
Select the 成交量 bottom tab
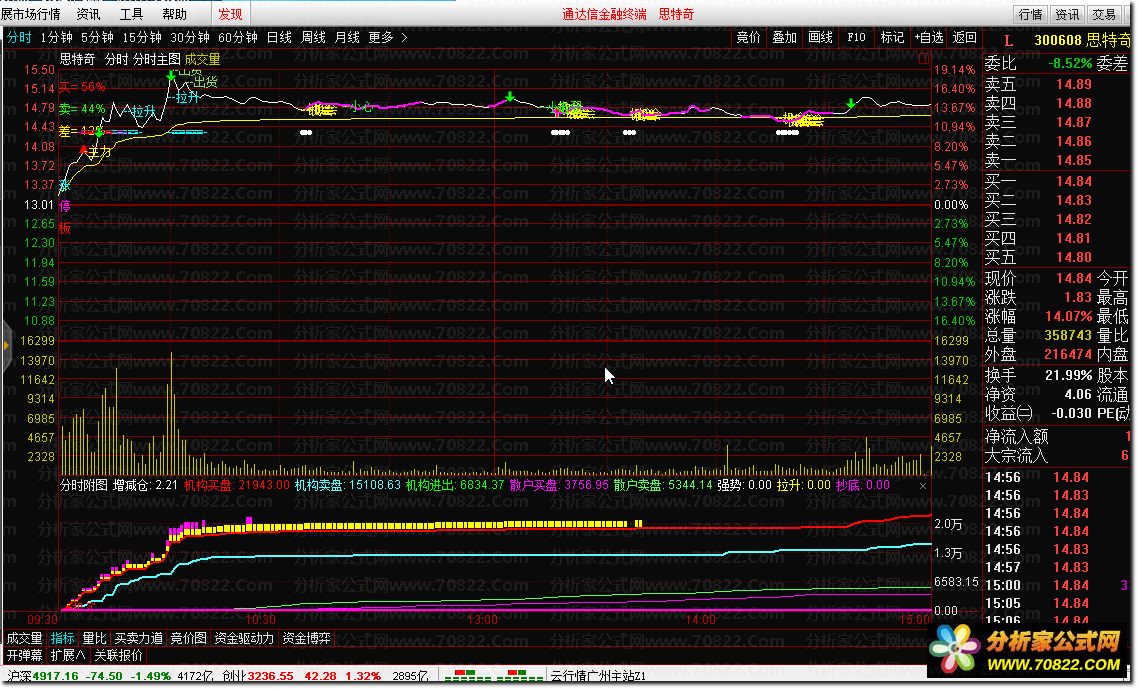point(25,638)
